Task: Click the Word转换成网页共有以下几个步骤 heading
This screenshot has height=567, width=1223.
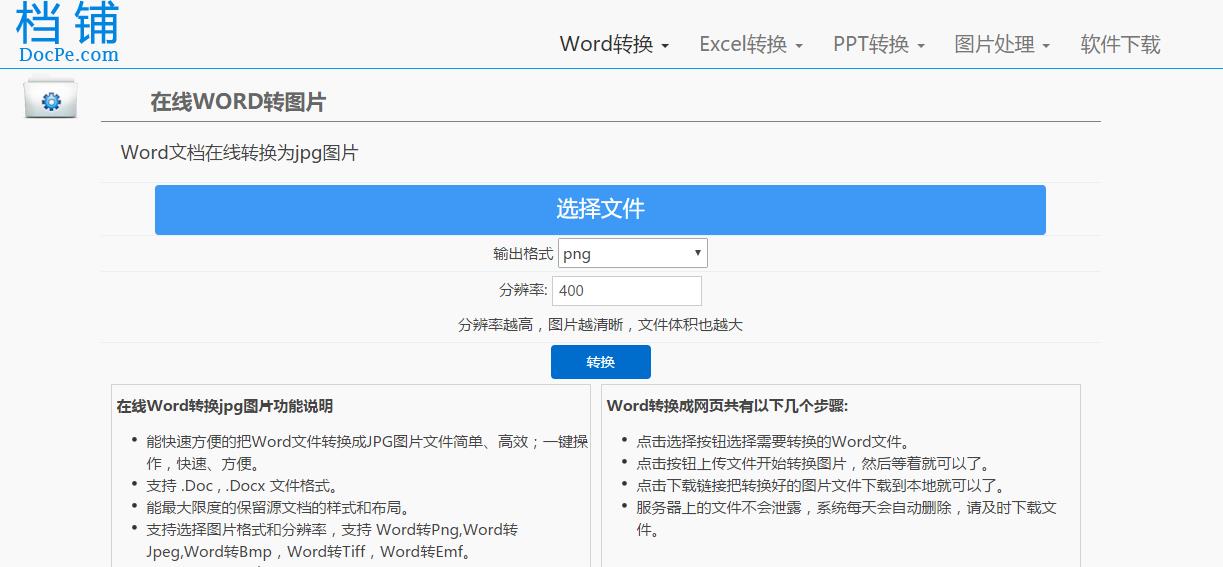Action: (x=727, y=406)
